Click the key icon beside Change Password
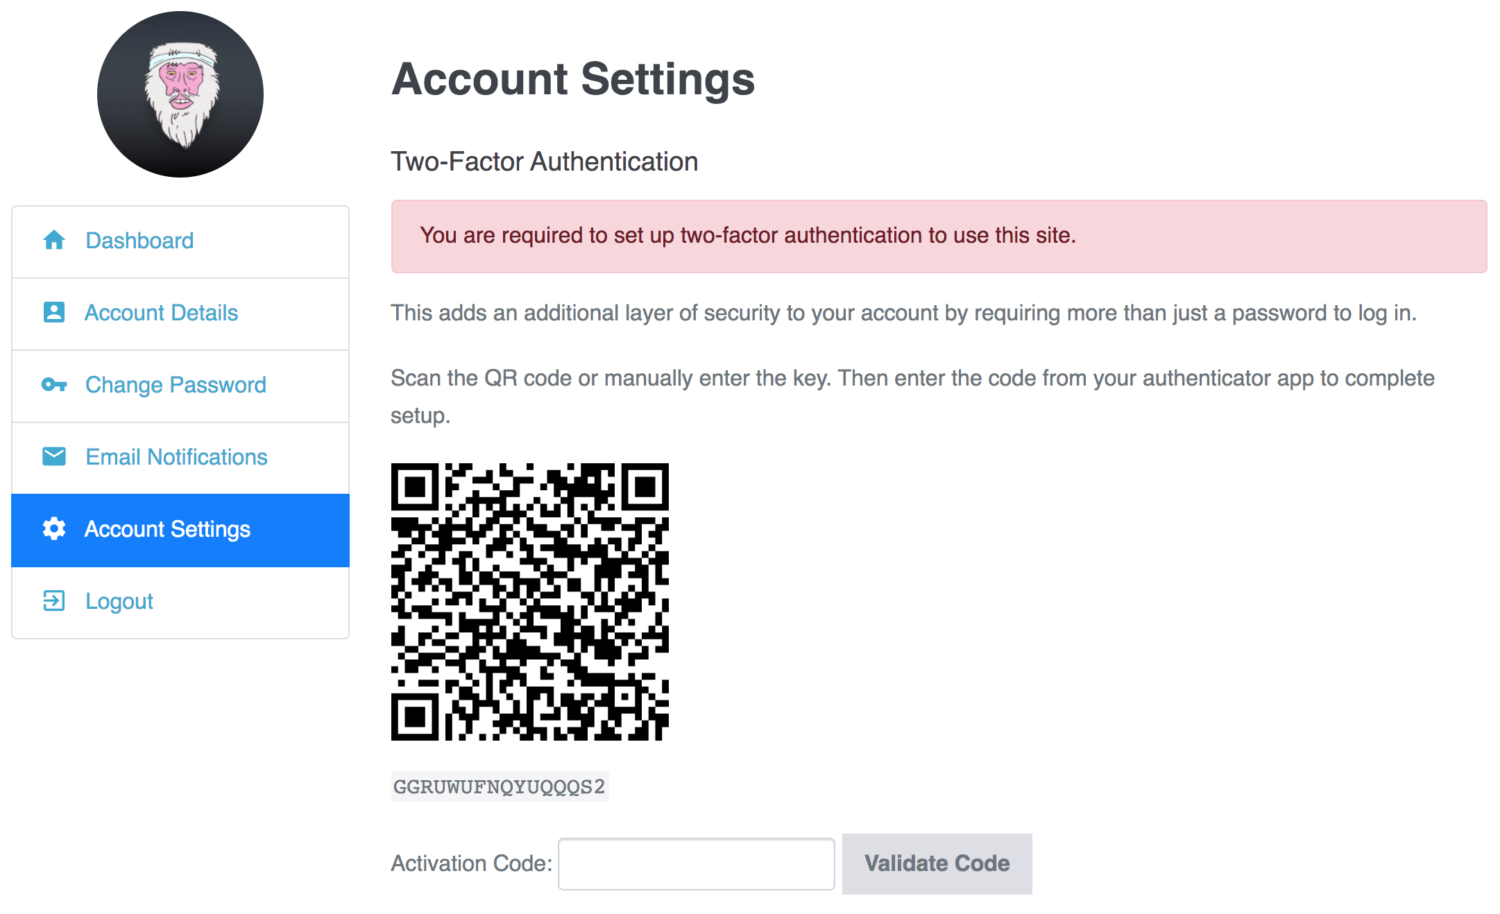Viewport: 1500px width, 914px height. tap(54, 384)
